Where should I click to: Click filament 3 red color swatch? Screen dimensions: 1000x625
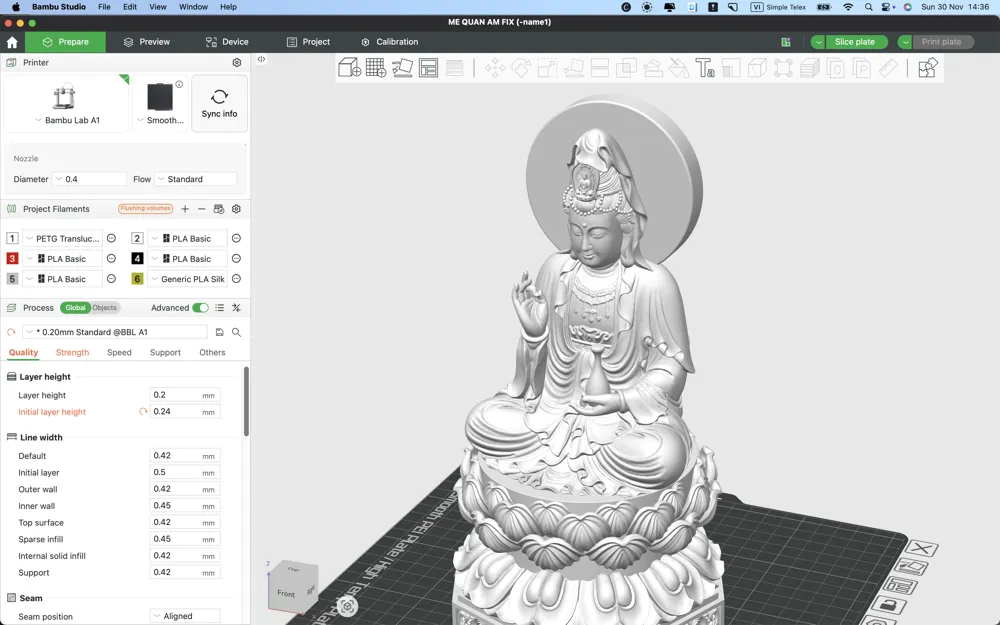click(12, 259)
